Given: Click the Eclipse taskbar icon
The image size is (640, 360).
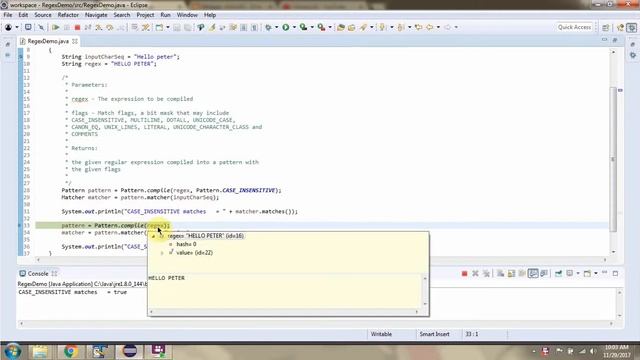Looking at the screenshot, I should click(129, 351).
